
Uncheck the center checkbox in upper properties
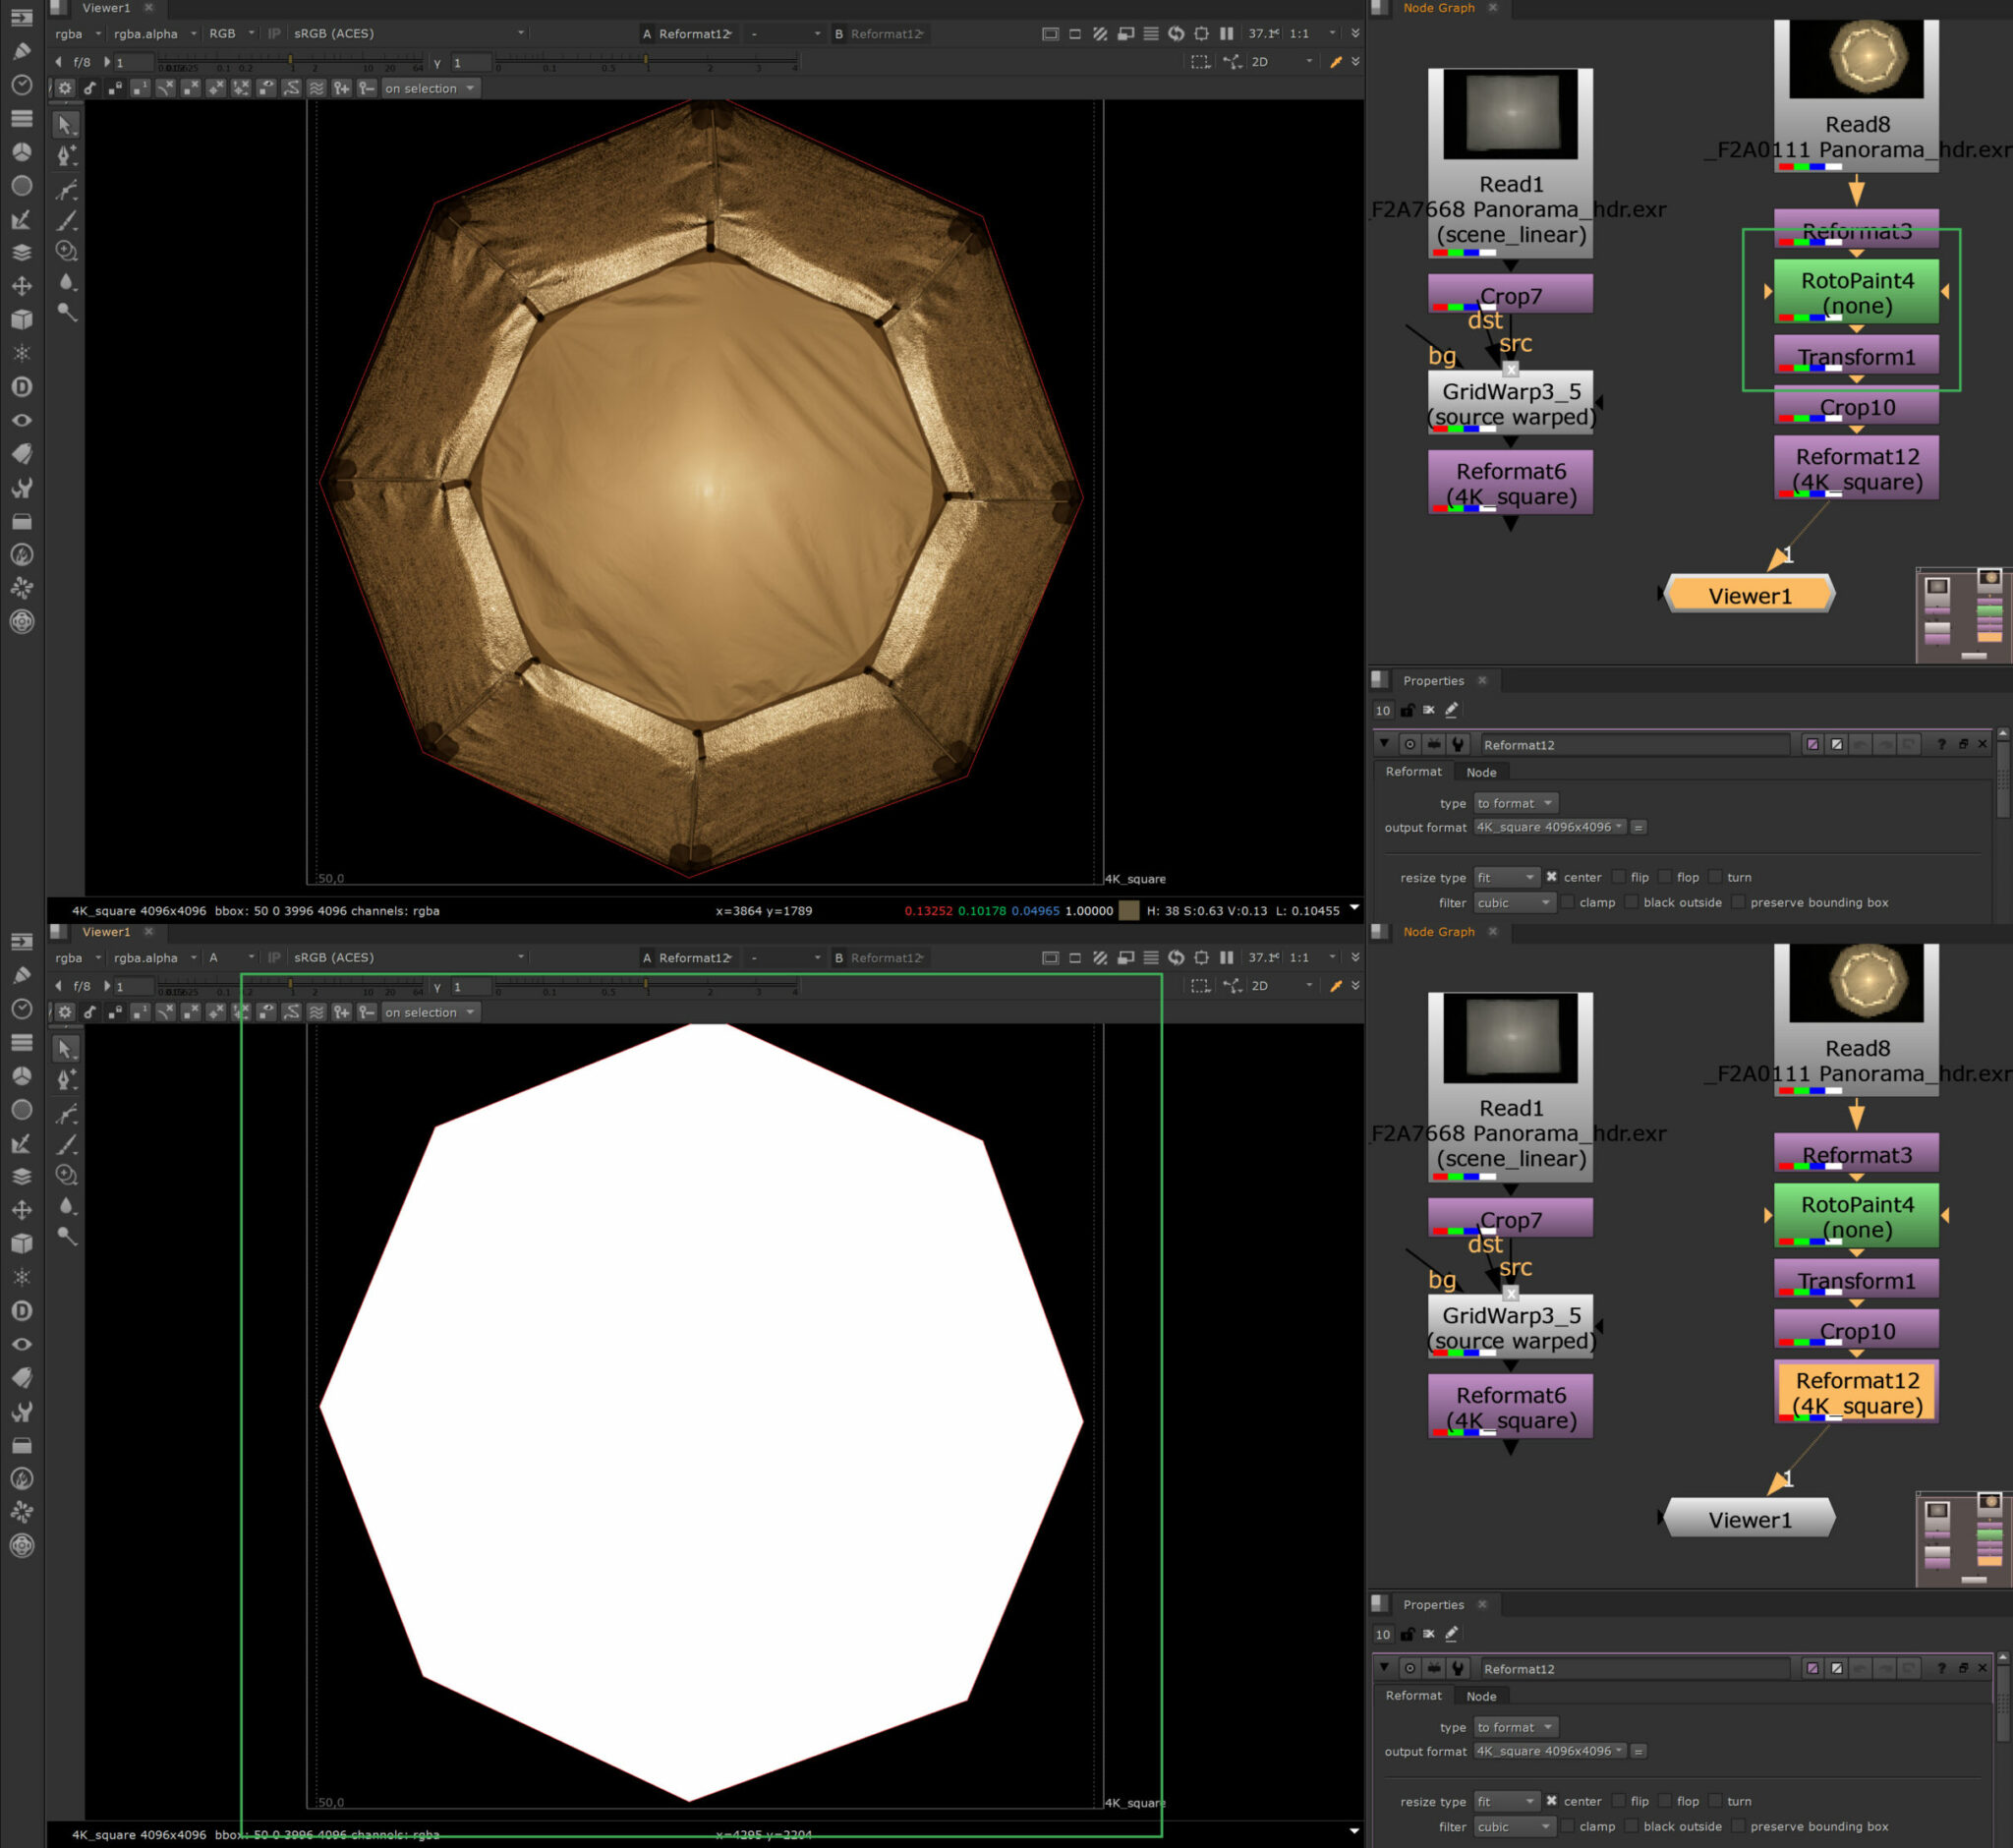[1551, 877]
